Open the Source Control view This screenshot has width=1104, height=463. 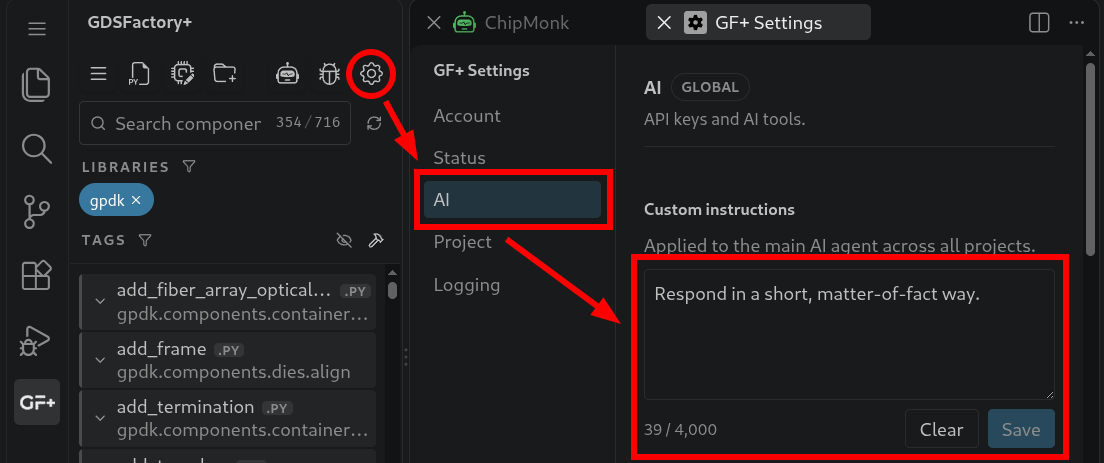37,212
